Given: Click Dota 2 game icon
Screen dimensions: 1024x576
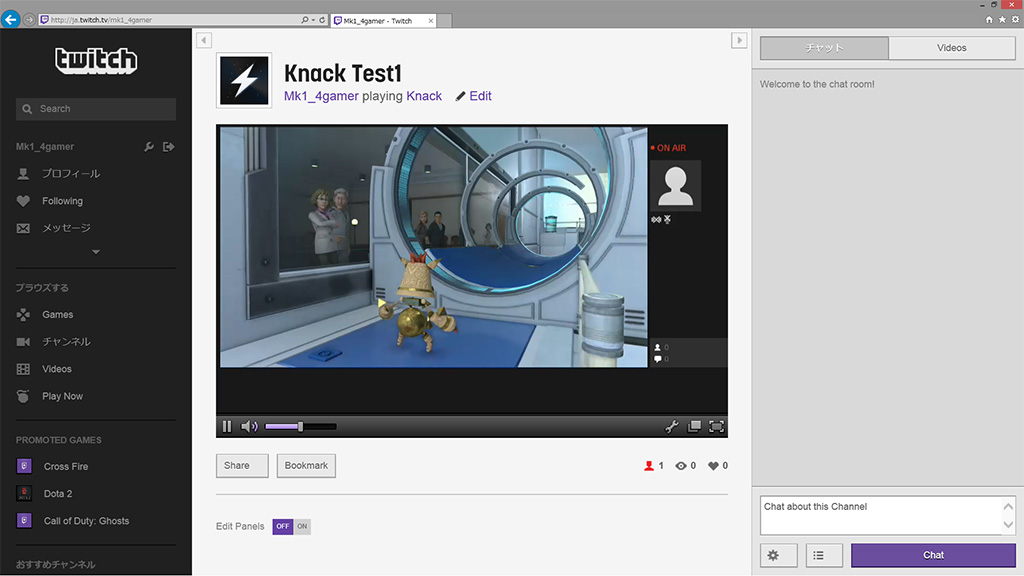Looking at the screenshot, I should pos(24,494).
